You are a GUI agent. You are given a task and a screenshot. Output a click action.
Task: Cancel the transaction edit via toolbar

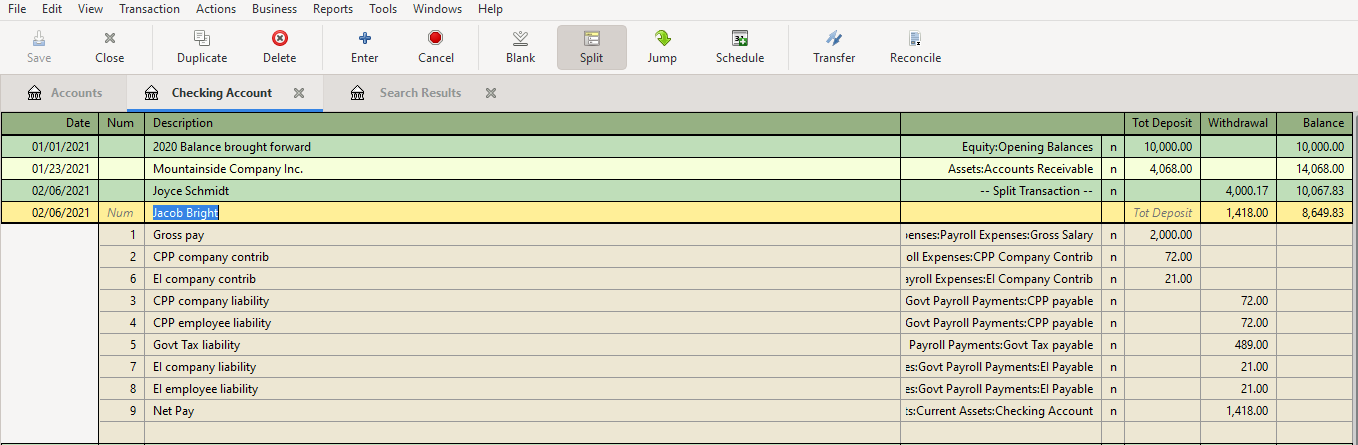click(x=435, y=47)
